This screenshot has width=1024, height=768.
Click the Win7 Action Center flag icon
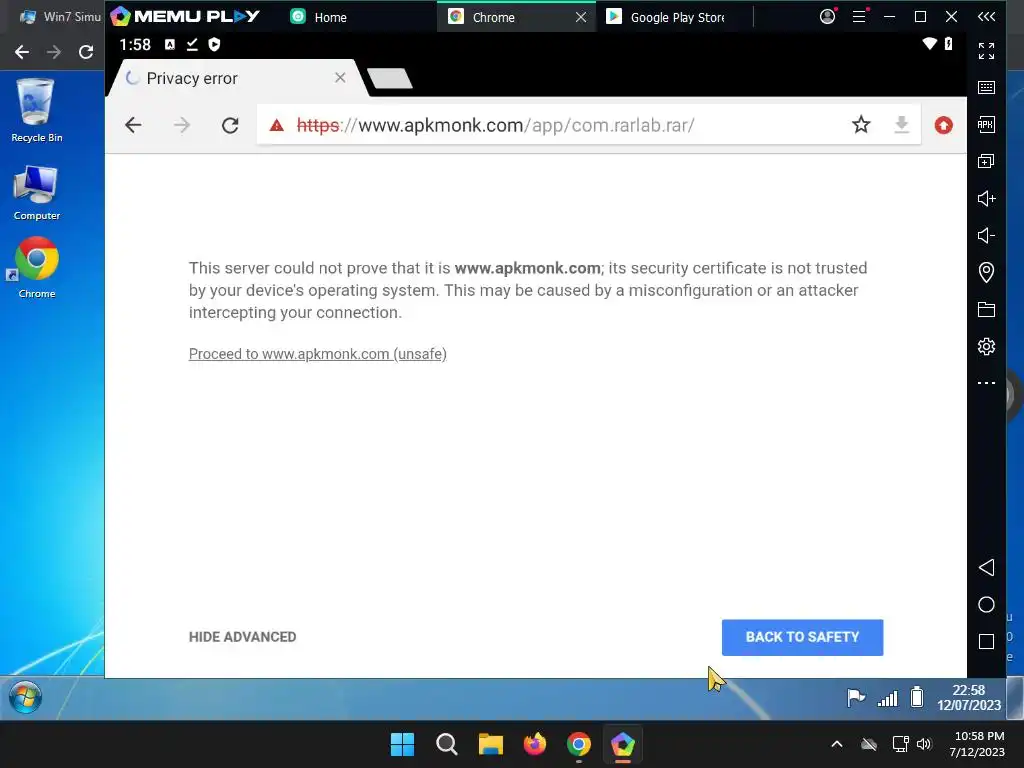(x=856, y=698)
